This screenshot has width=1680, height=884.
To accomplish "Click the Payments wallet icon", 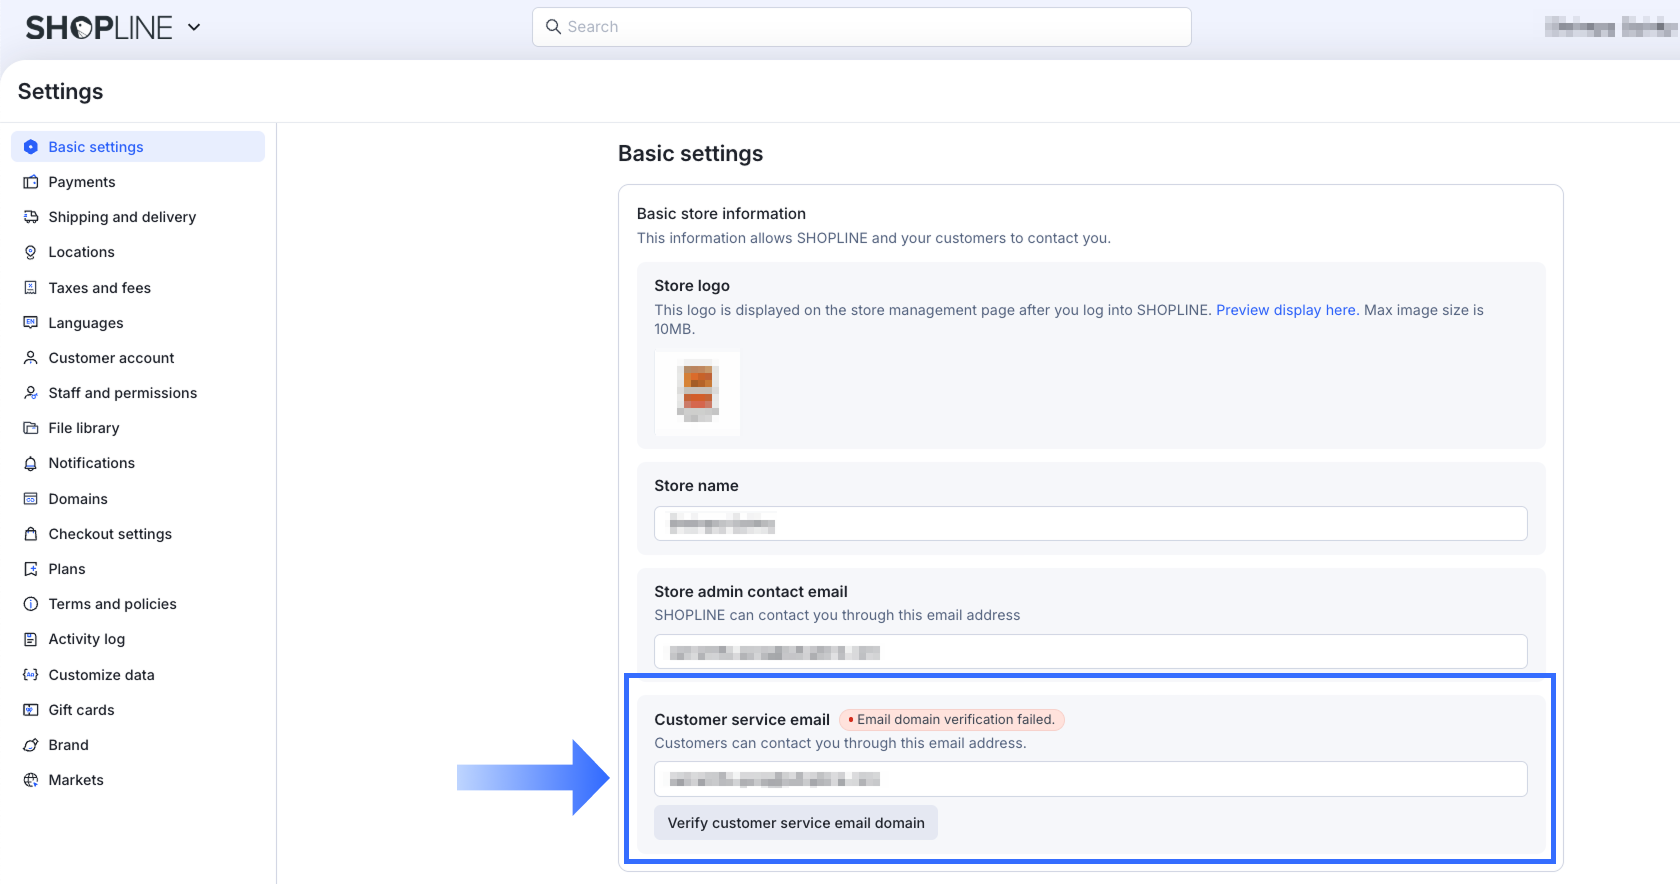I will pyautogui.click(x=31, y=182).
